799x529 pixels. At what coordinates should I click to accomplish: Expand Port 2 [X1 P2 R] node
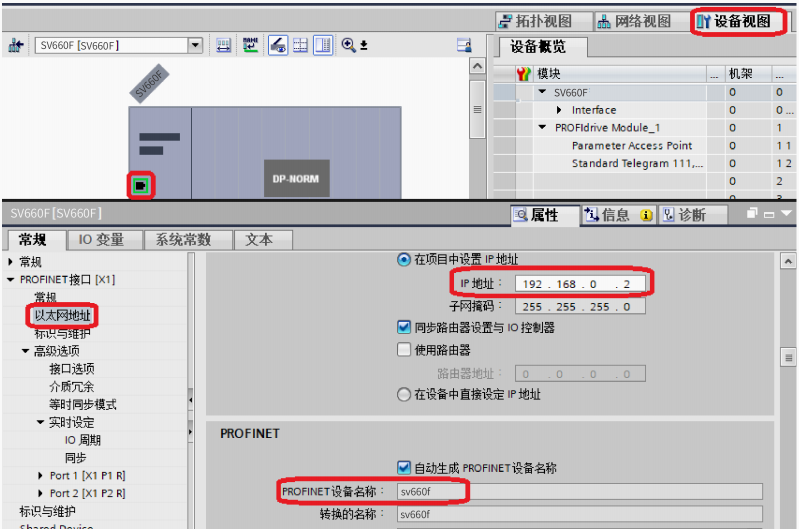pos(40,493)
